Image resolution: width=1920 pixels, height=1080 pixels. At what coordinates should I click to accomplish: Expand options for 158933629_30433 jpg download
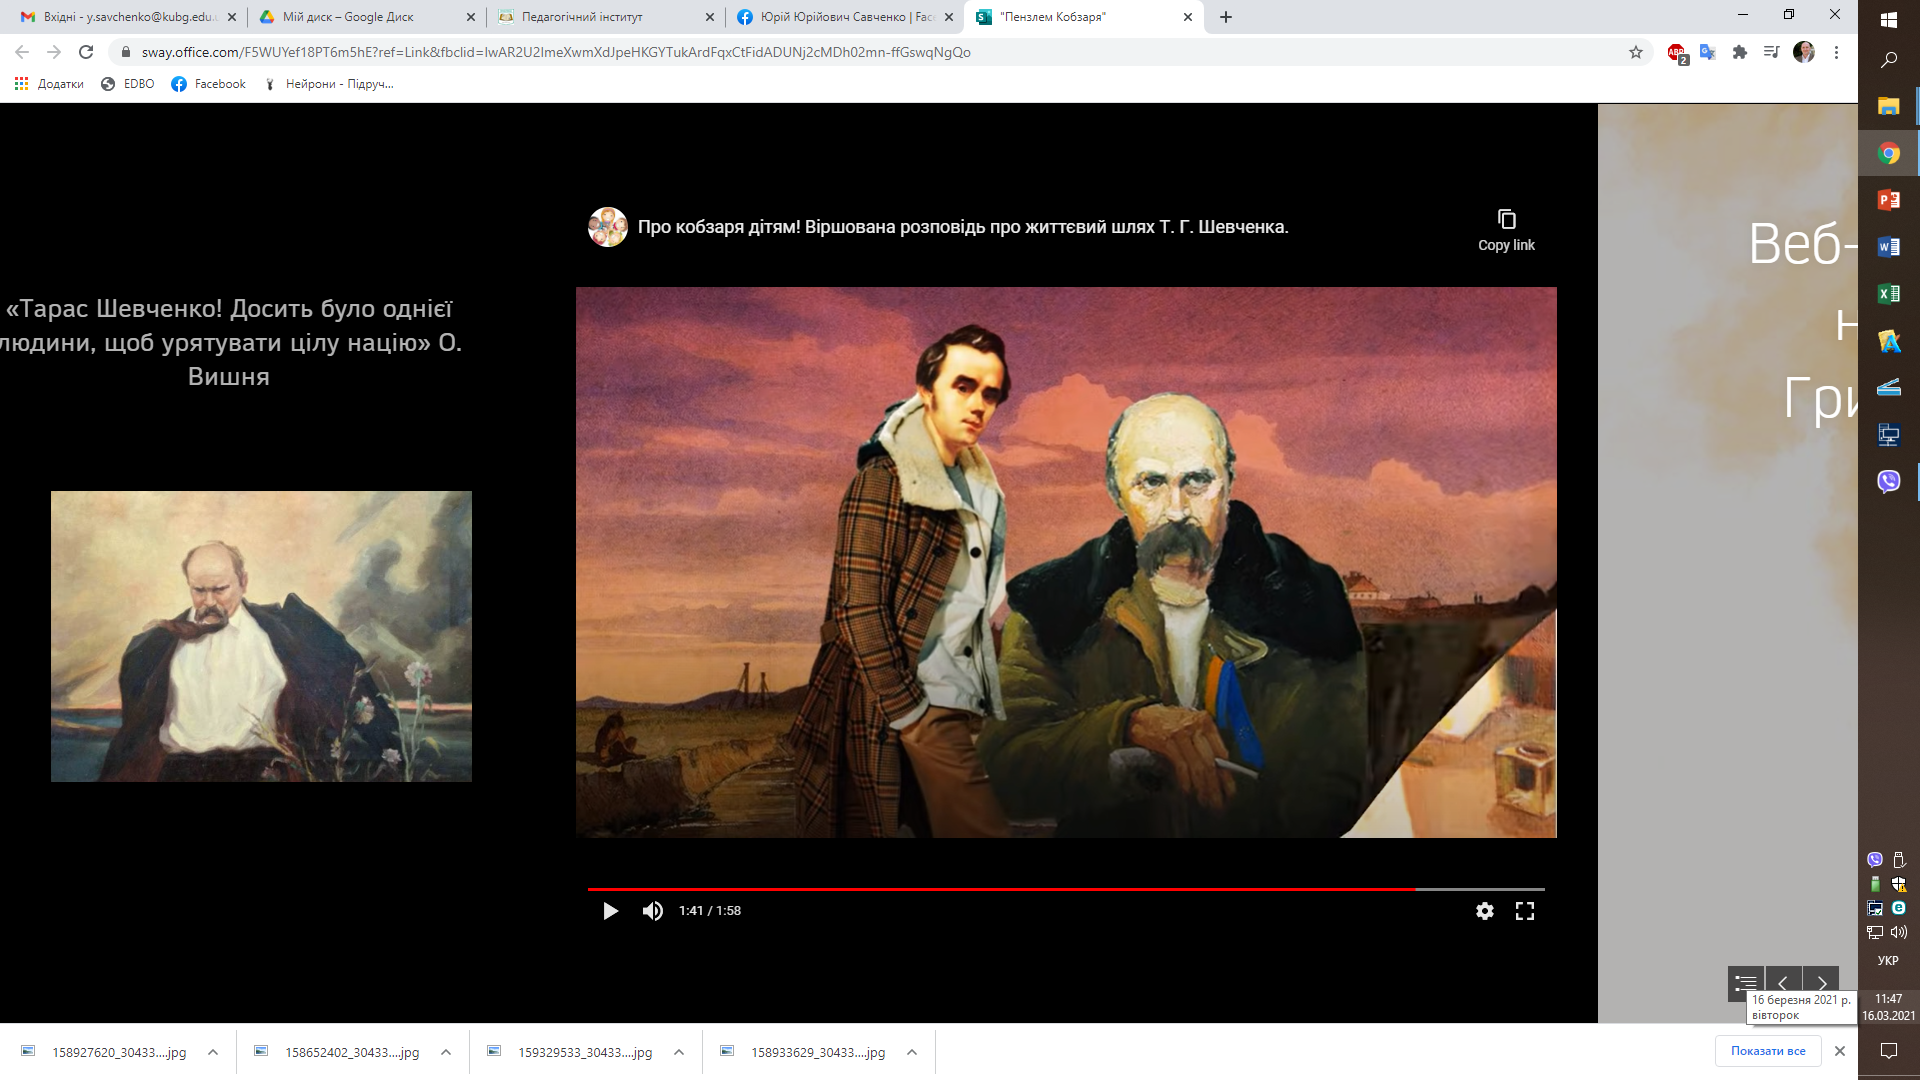[x=912, y=1052]
